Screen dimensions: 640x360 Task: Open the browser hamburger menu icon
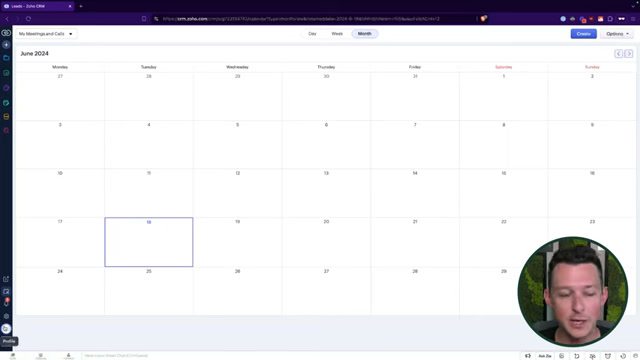pyautogui.click(x=633, y=19)
